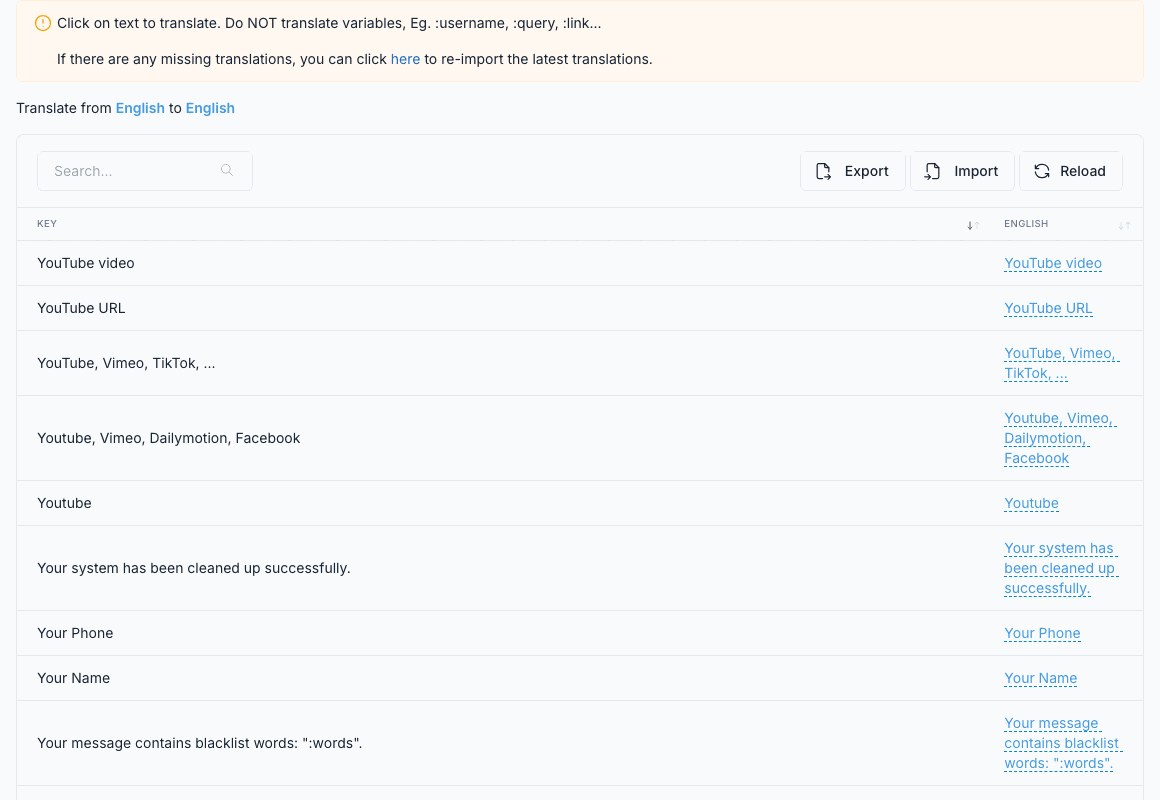Viewport: 1160px width, 800px height.
Task: Select 'Your message contains blacklist words' key text
Action: [200, 743]
